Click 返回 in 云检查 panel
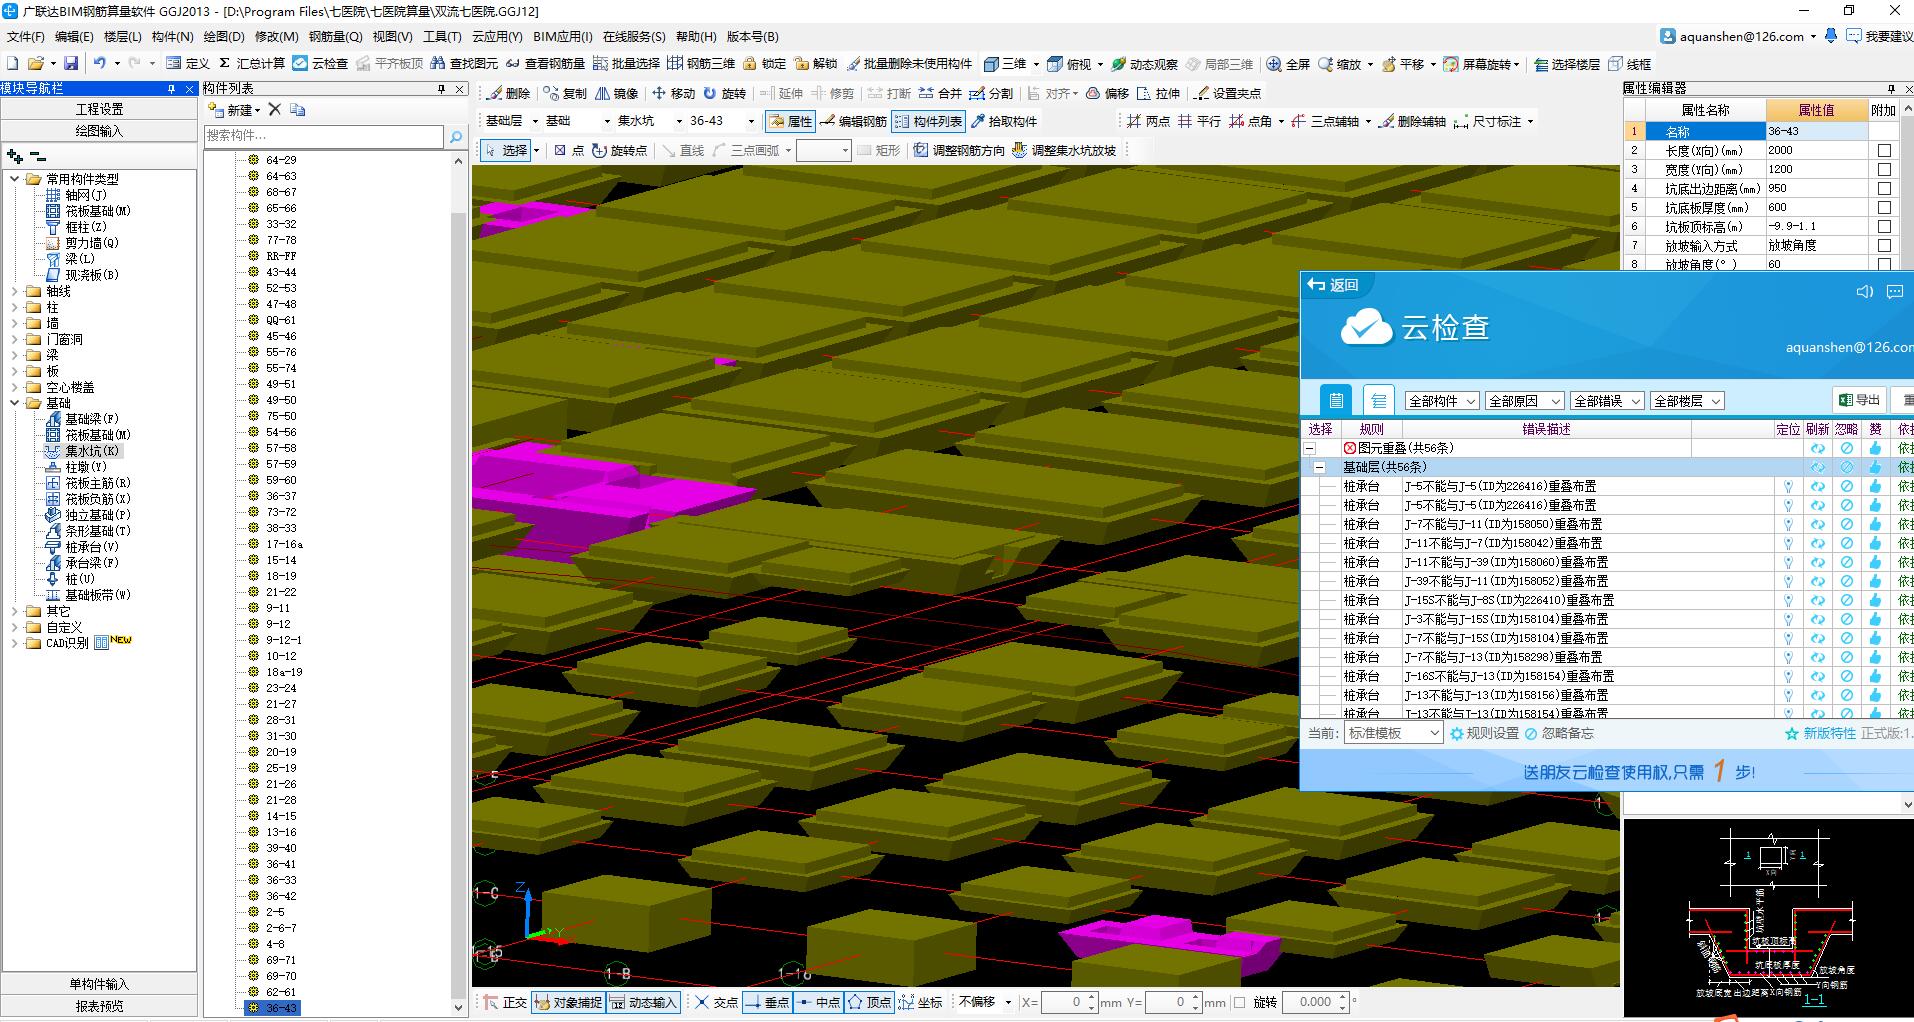This screenshot has width=1914, height=1022. 1333,285
